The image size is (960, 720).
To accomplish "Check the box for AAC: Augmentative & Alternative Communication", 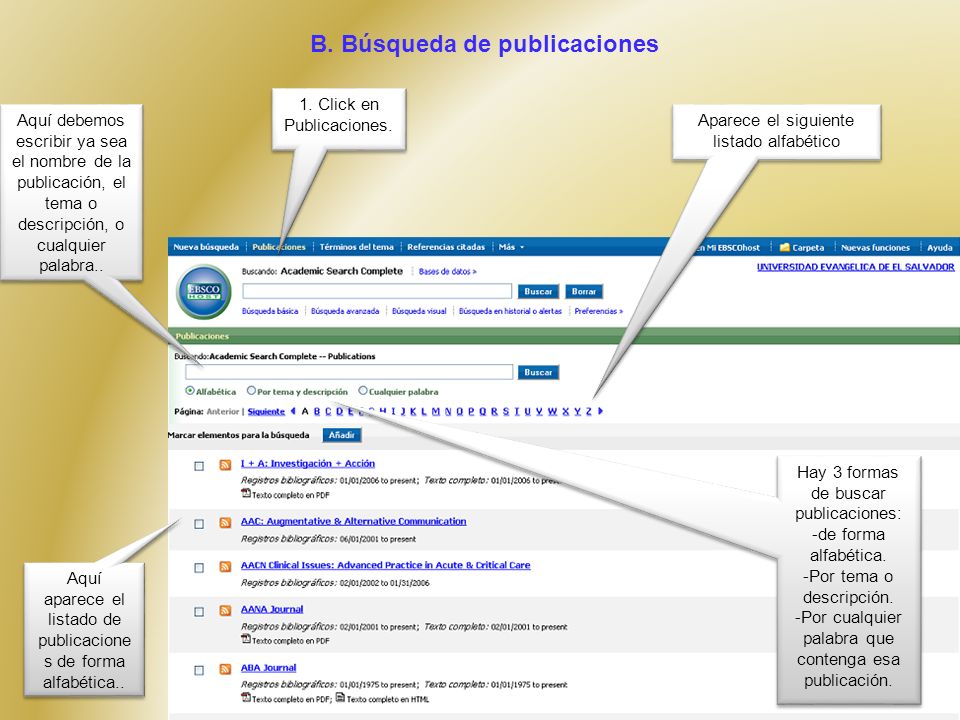I will (199, 524).
